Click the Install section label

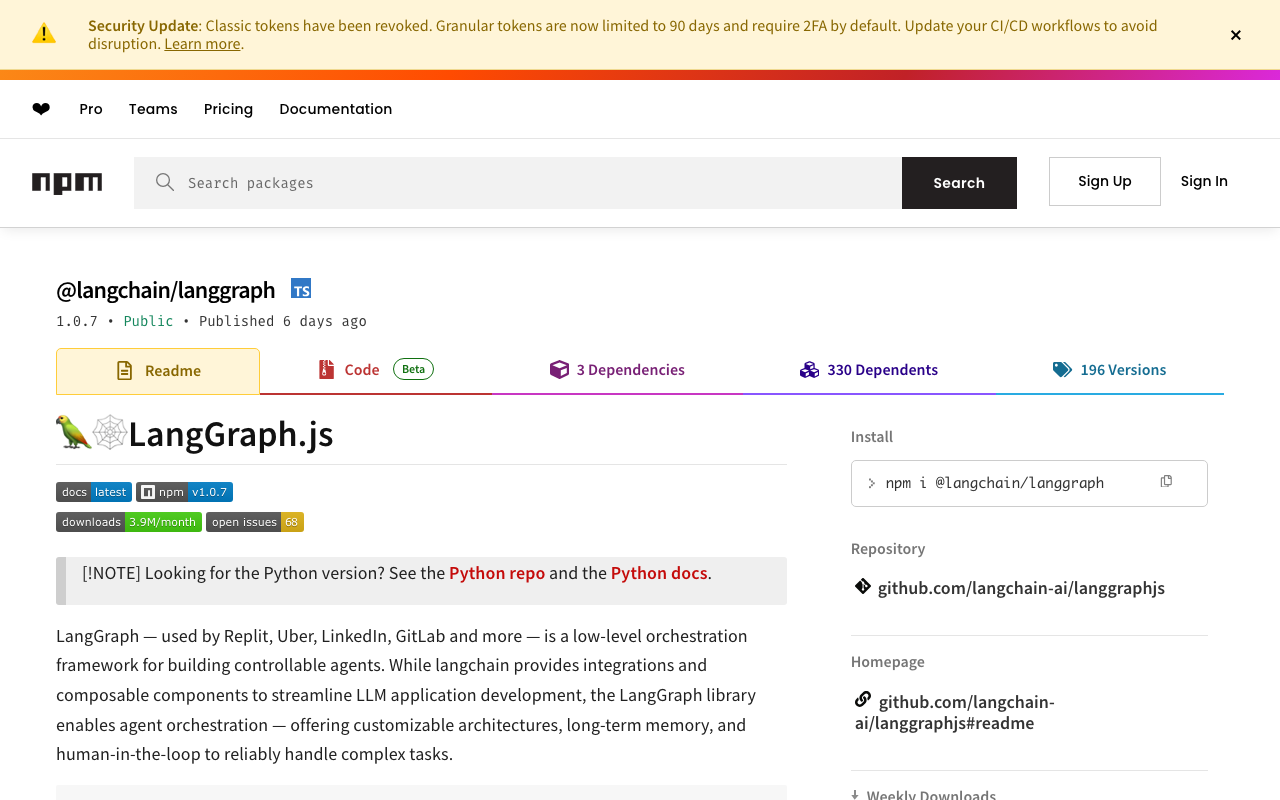pyautogui.click(x=872, y=437)
